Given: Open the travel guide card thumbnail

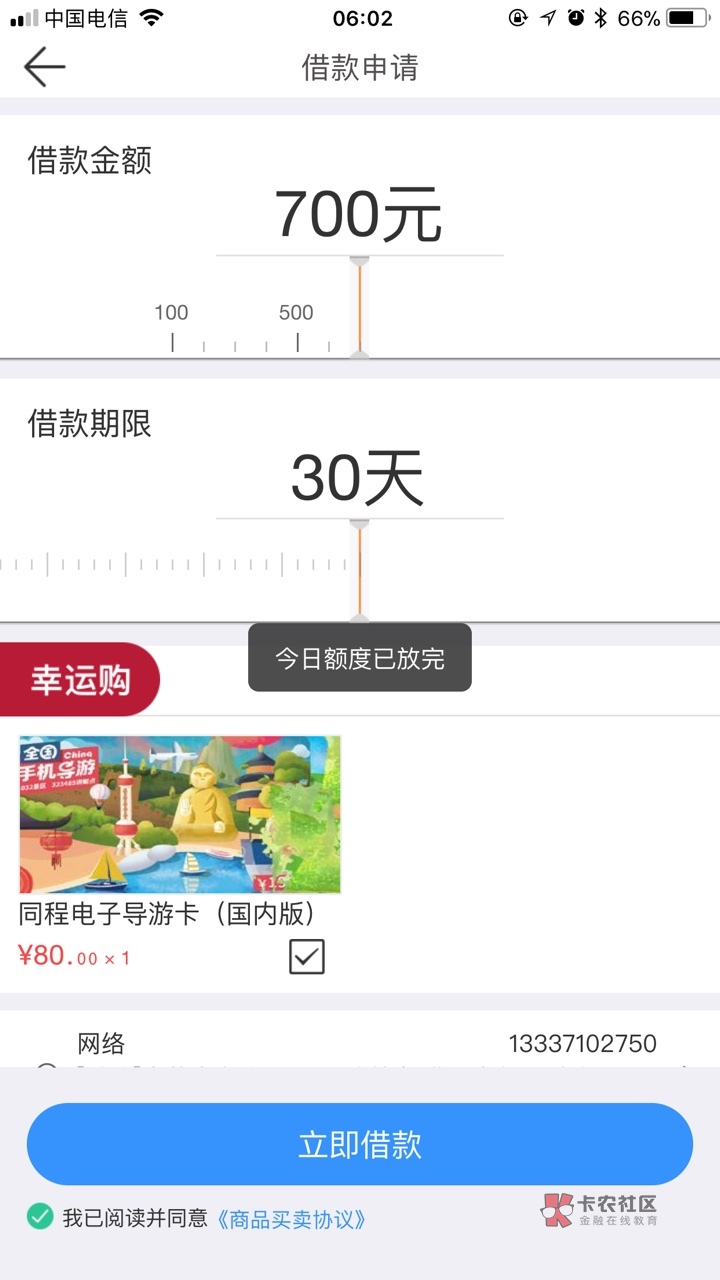Looking at the screenshot, I should coord(180,814).
